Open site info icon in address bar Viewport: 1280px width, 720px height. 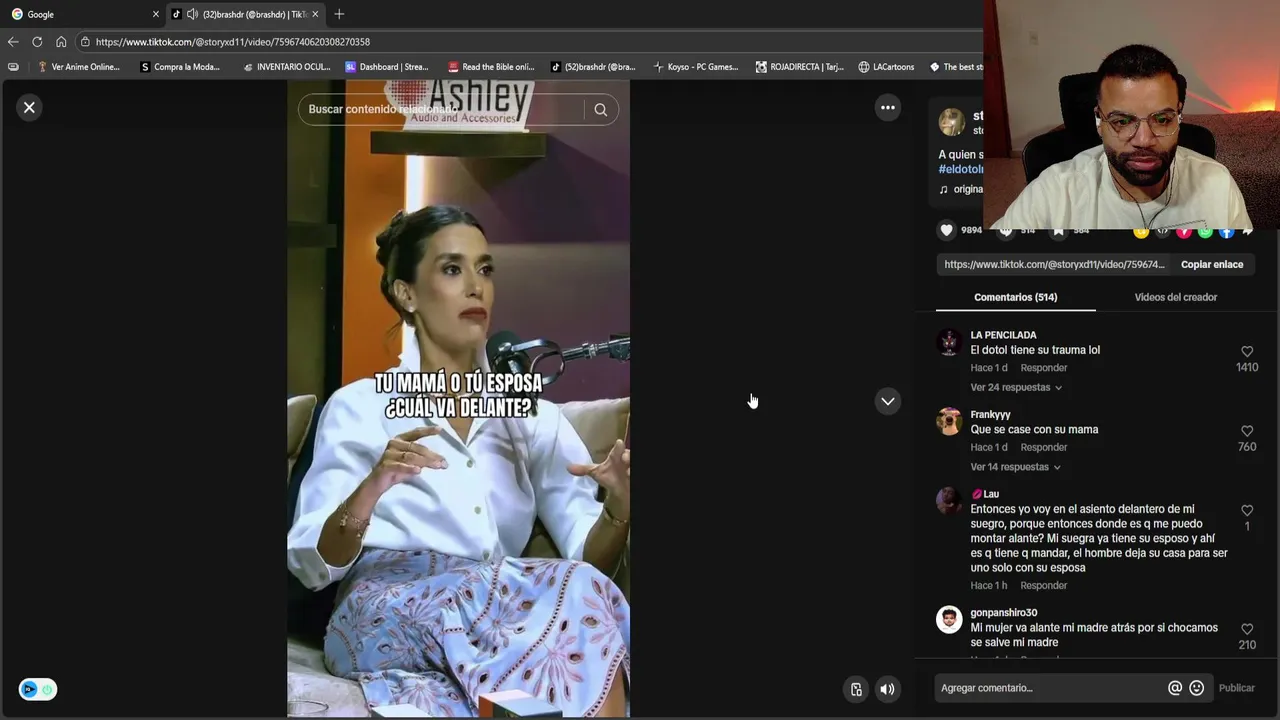[x=86, y=42]
